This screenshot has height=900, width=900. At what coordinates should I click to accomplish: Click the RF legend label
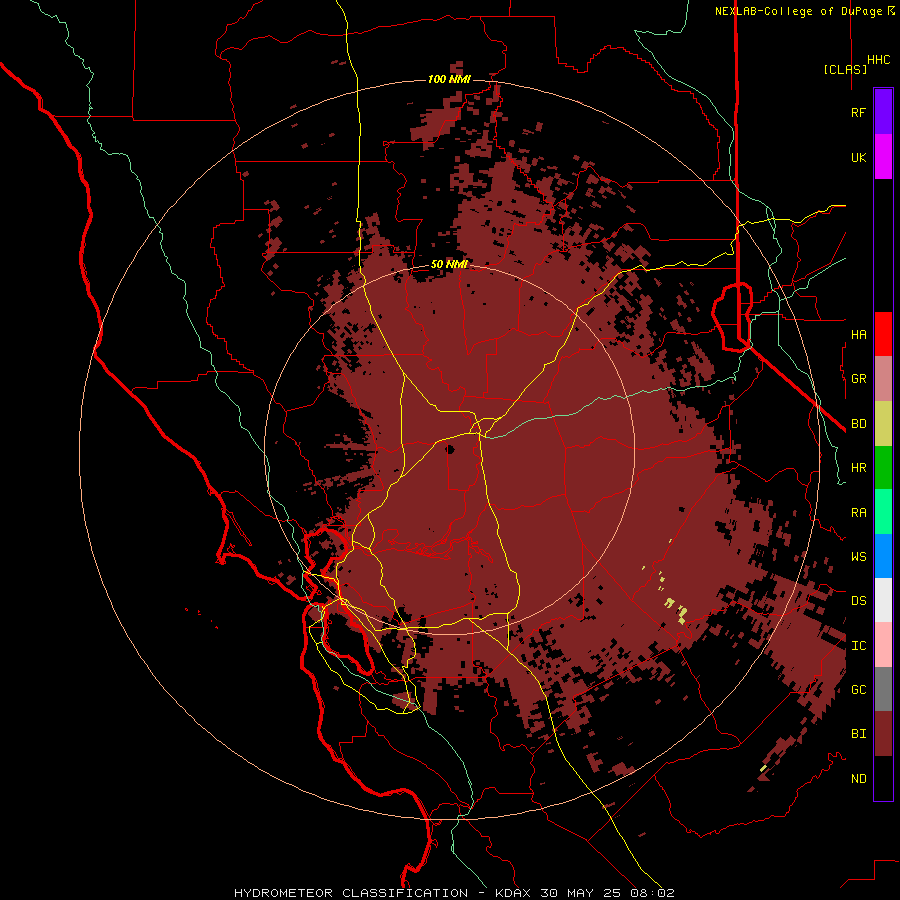(x=858, y=112)
